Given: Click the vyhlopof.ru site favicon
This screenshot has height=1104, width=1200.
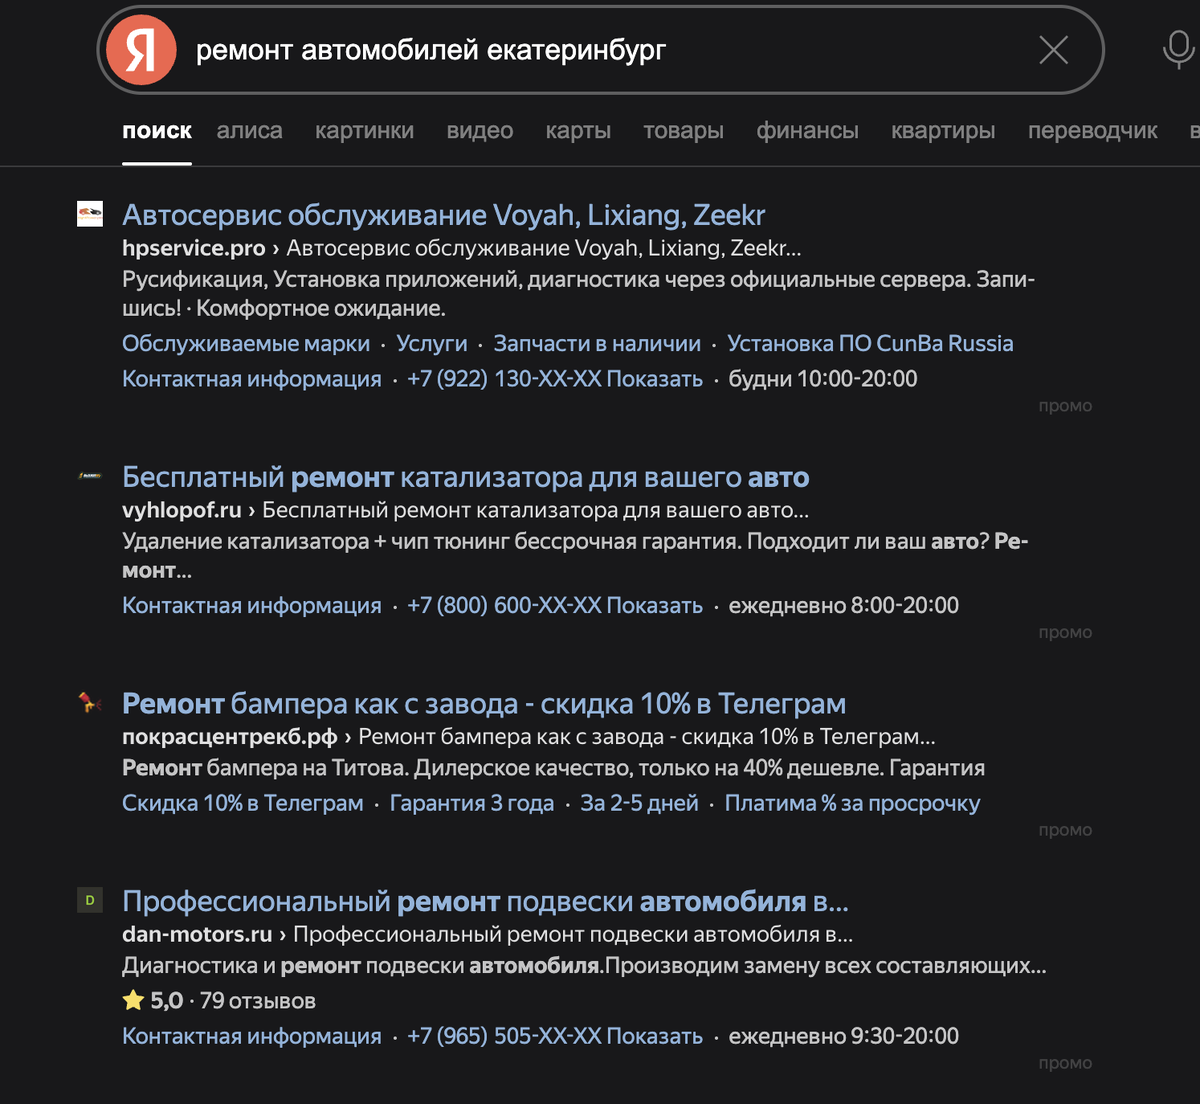Looking at the screenshot, I should tap(90, 477).
